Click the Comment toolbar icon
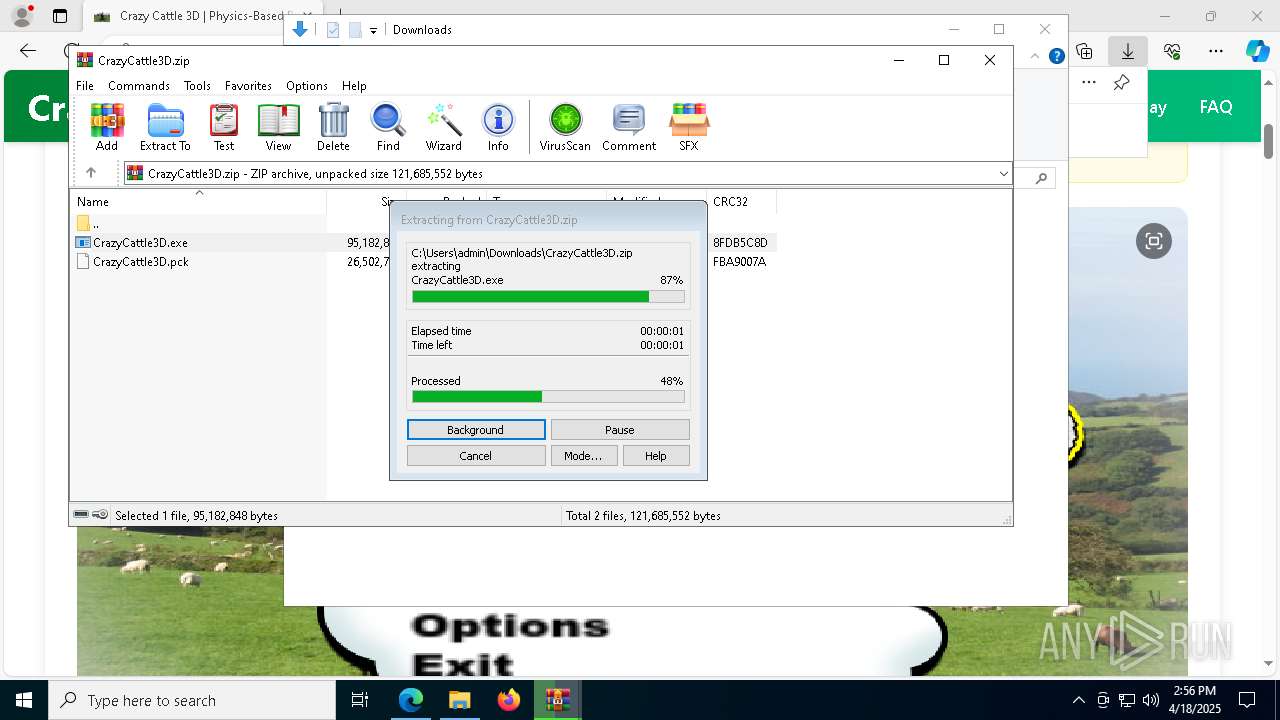Screen dimensions: 1280x720 click(629, 127)
